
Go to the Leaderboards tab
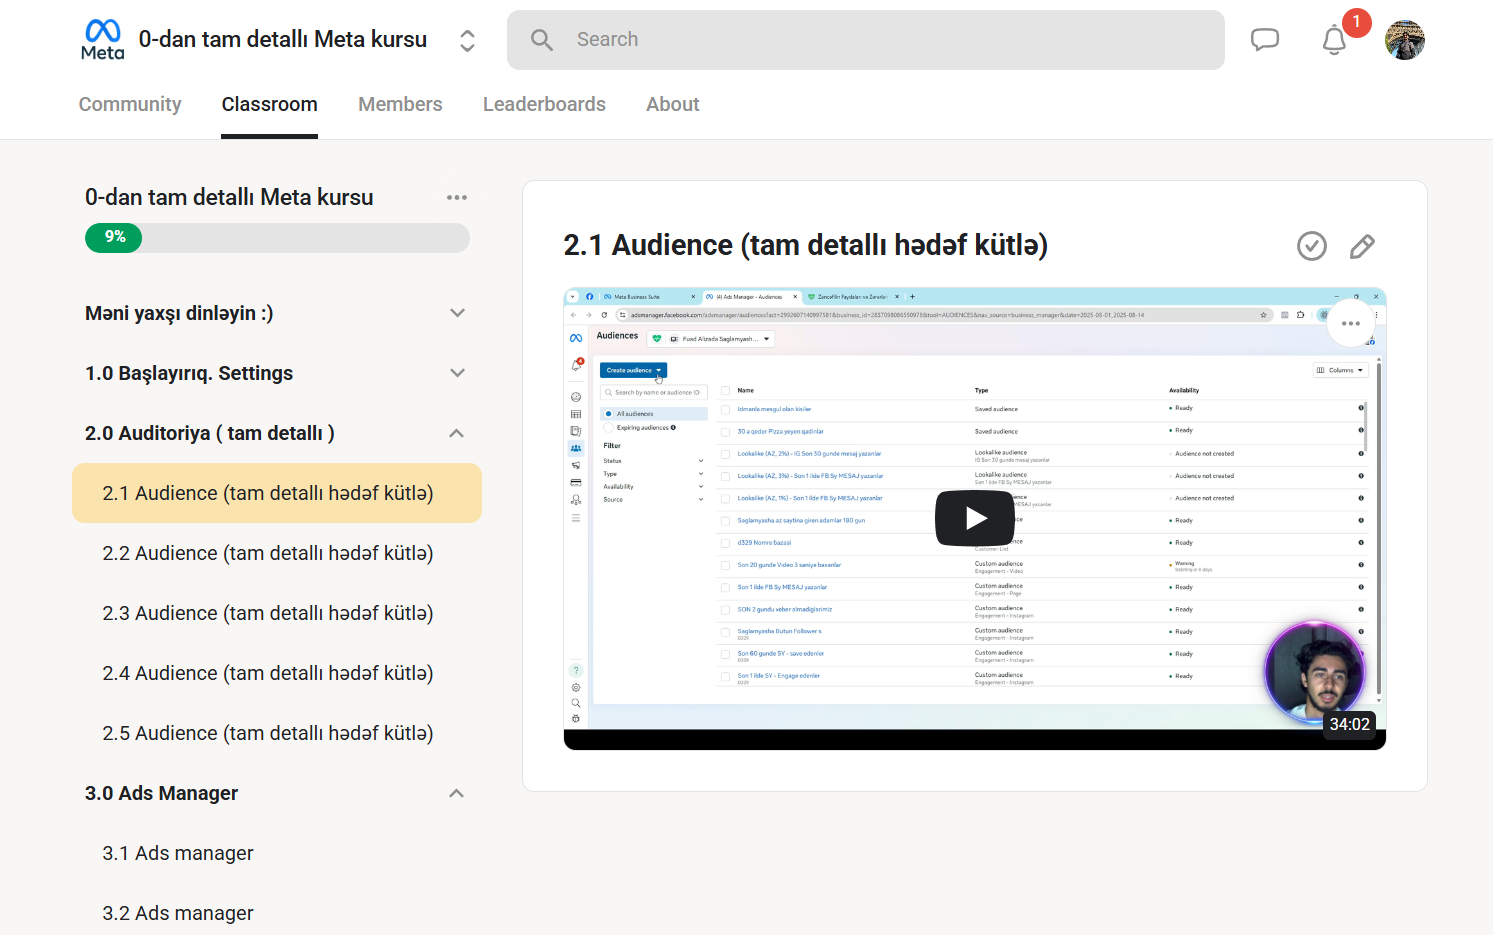click(x=544, y=104)
